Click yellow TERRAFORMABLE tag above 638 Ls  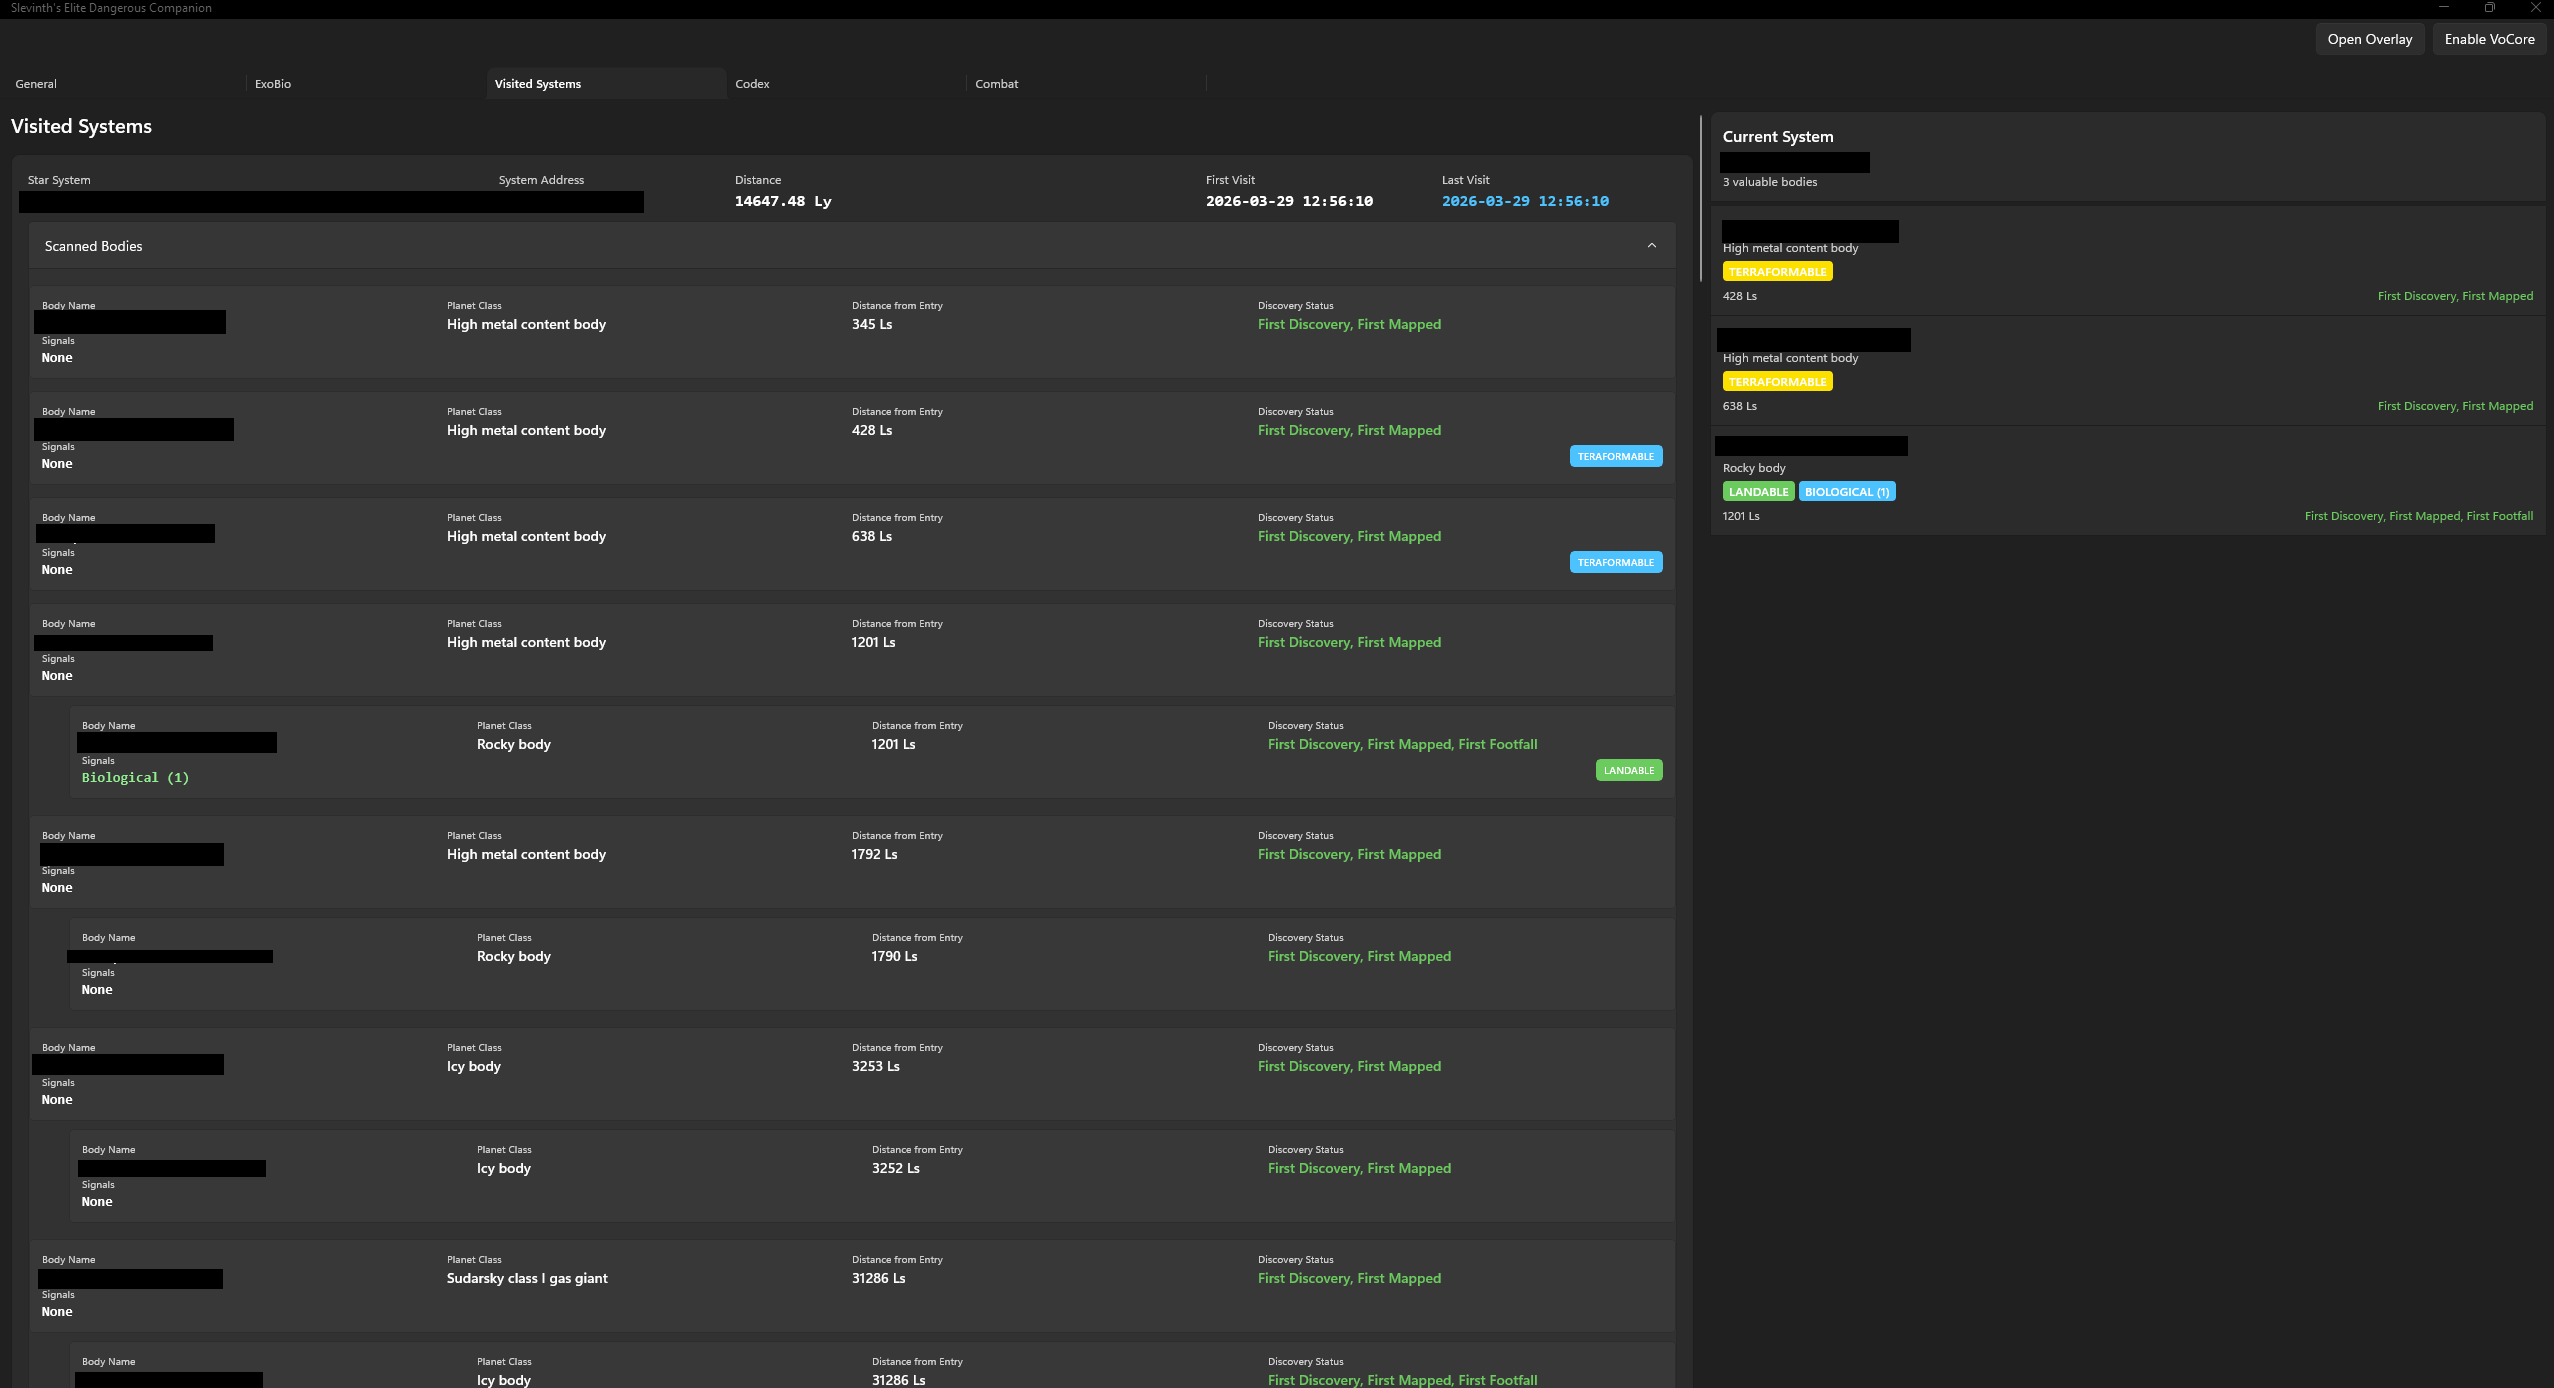(1777, 382)
